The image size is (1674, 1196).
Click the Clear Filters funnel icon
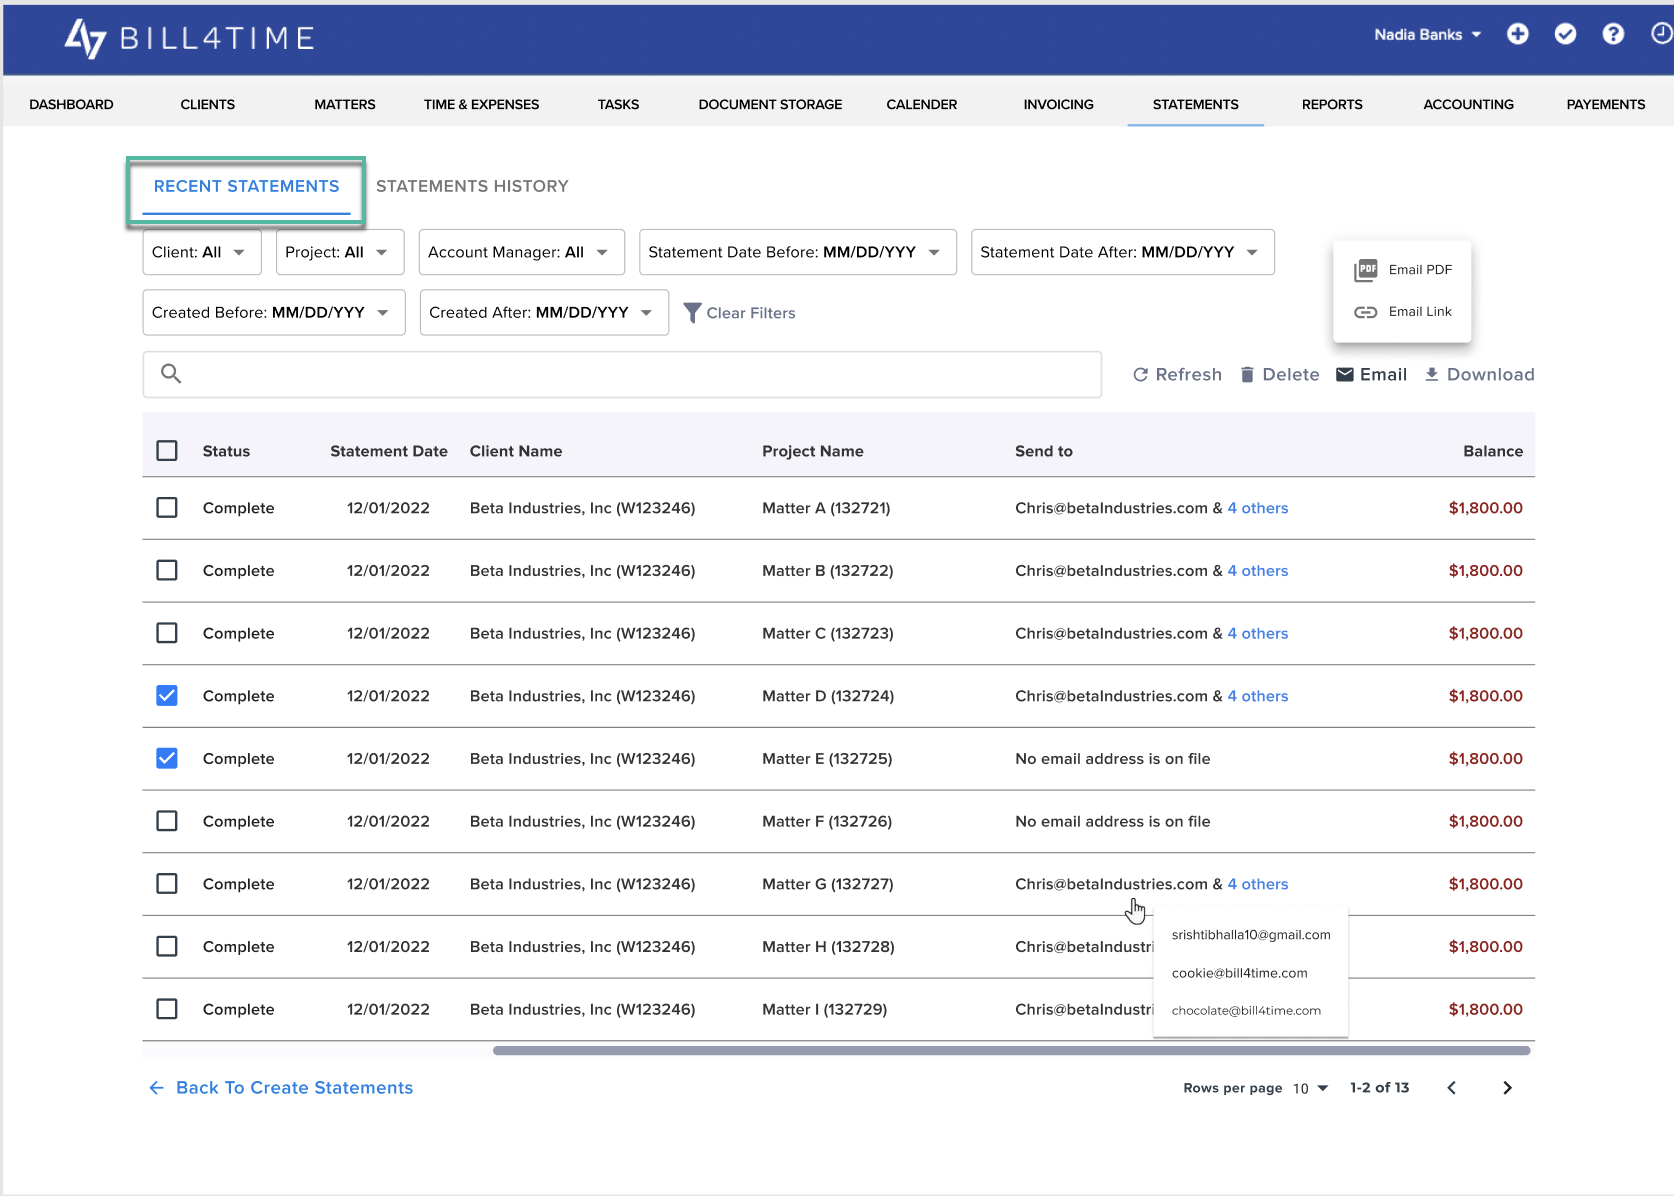[x=692, y=313]
